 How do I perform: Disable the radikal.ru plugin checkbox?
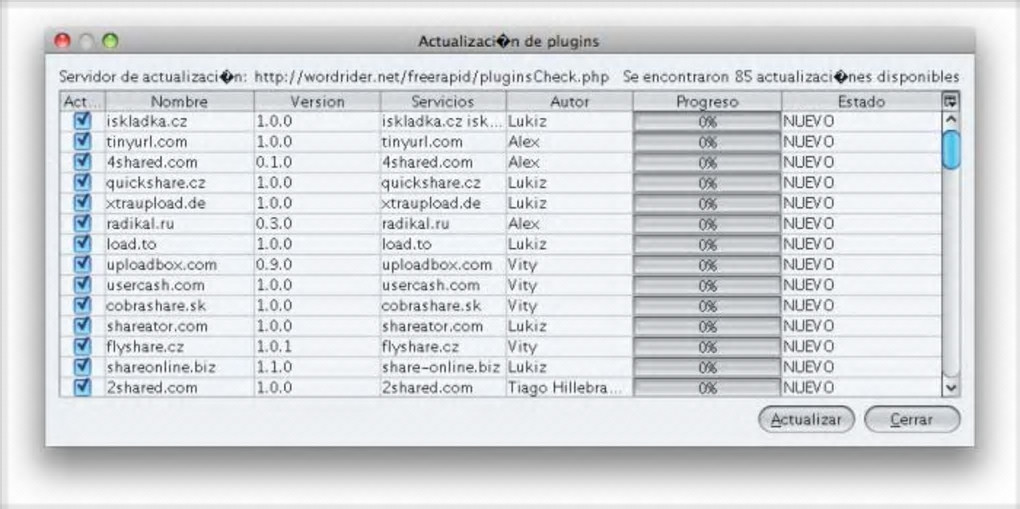pyautogui.click(x=82, y=223)
